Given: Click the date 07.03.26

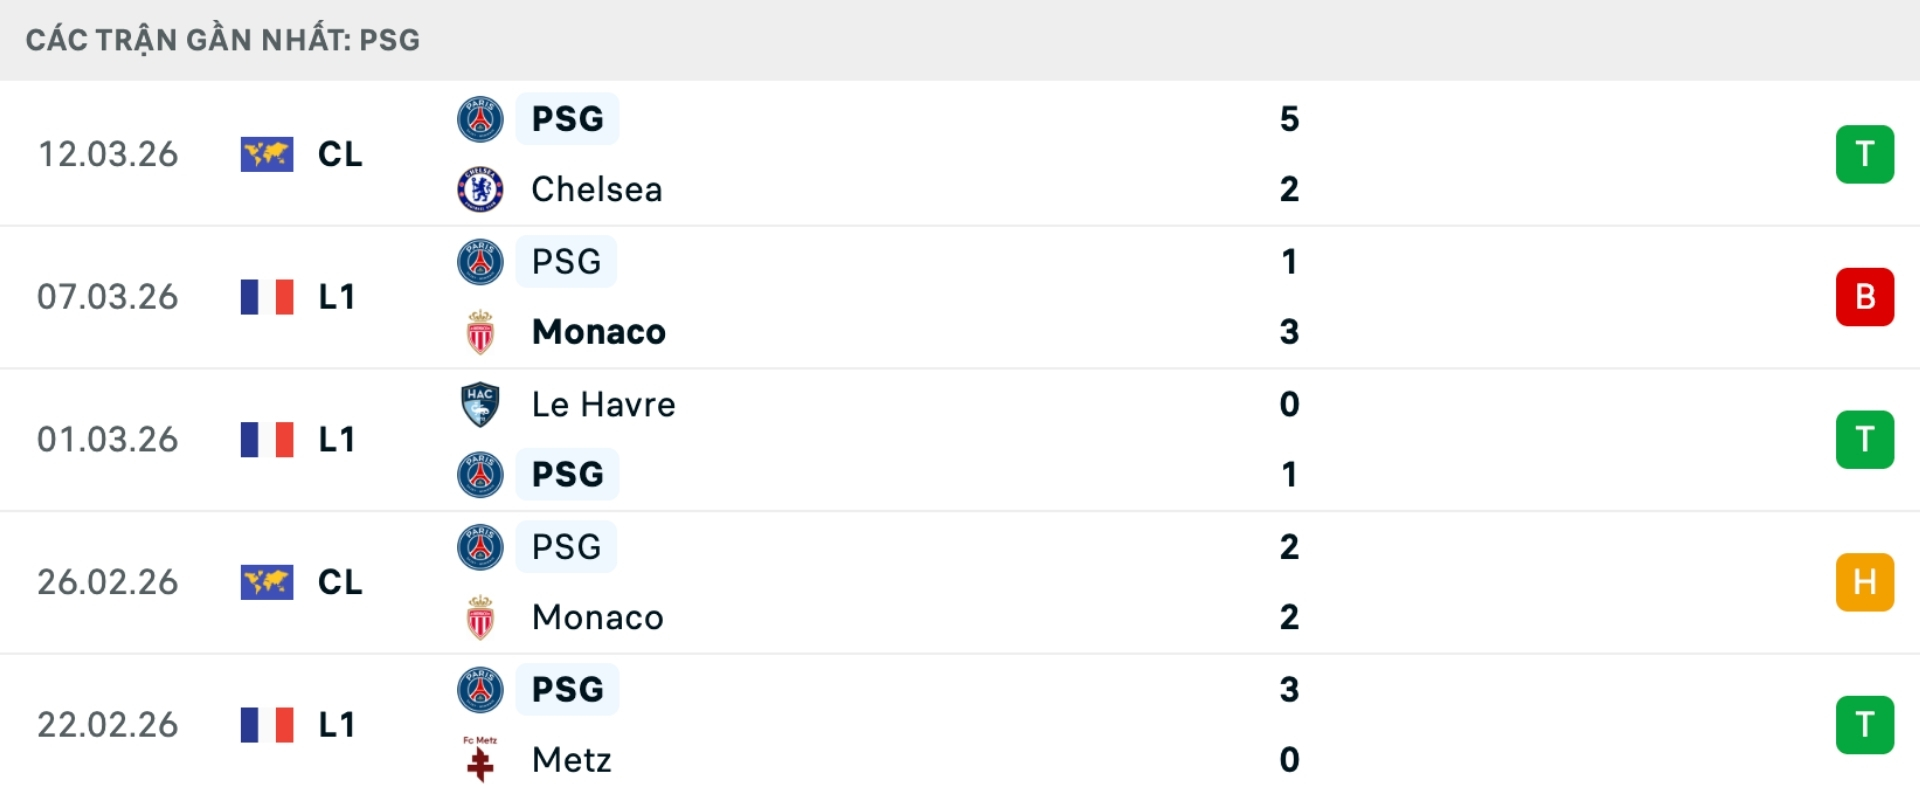Looking at the screenshot, I should 107,296.
